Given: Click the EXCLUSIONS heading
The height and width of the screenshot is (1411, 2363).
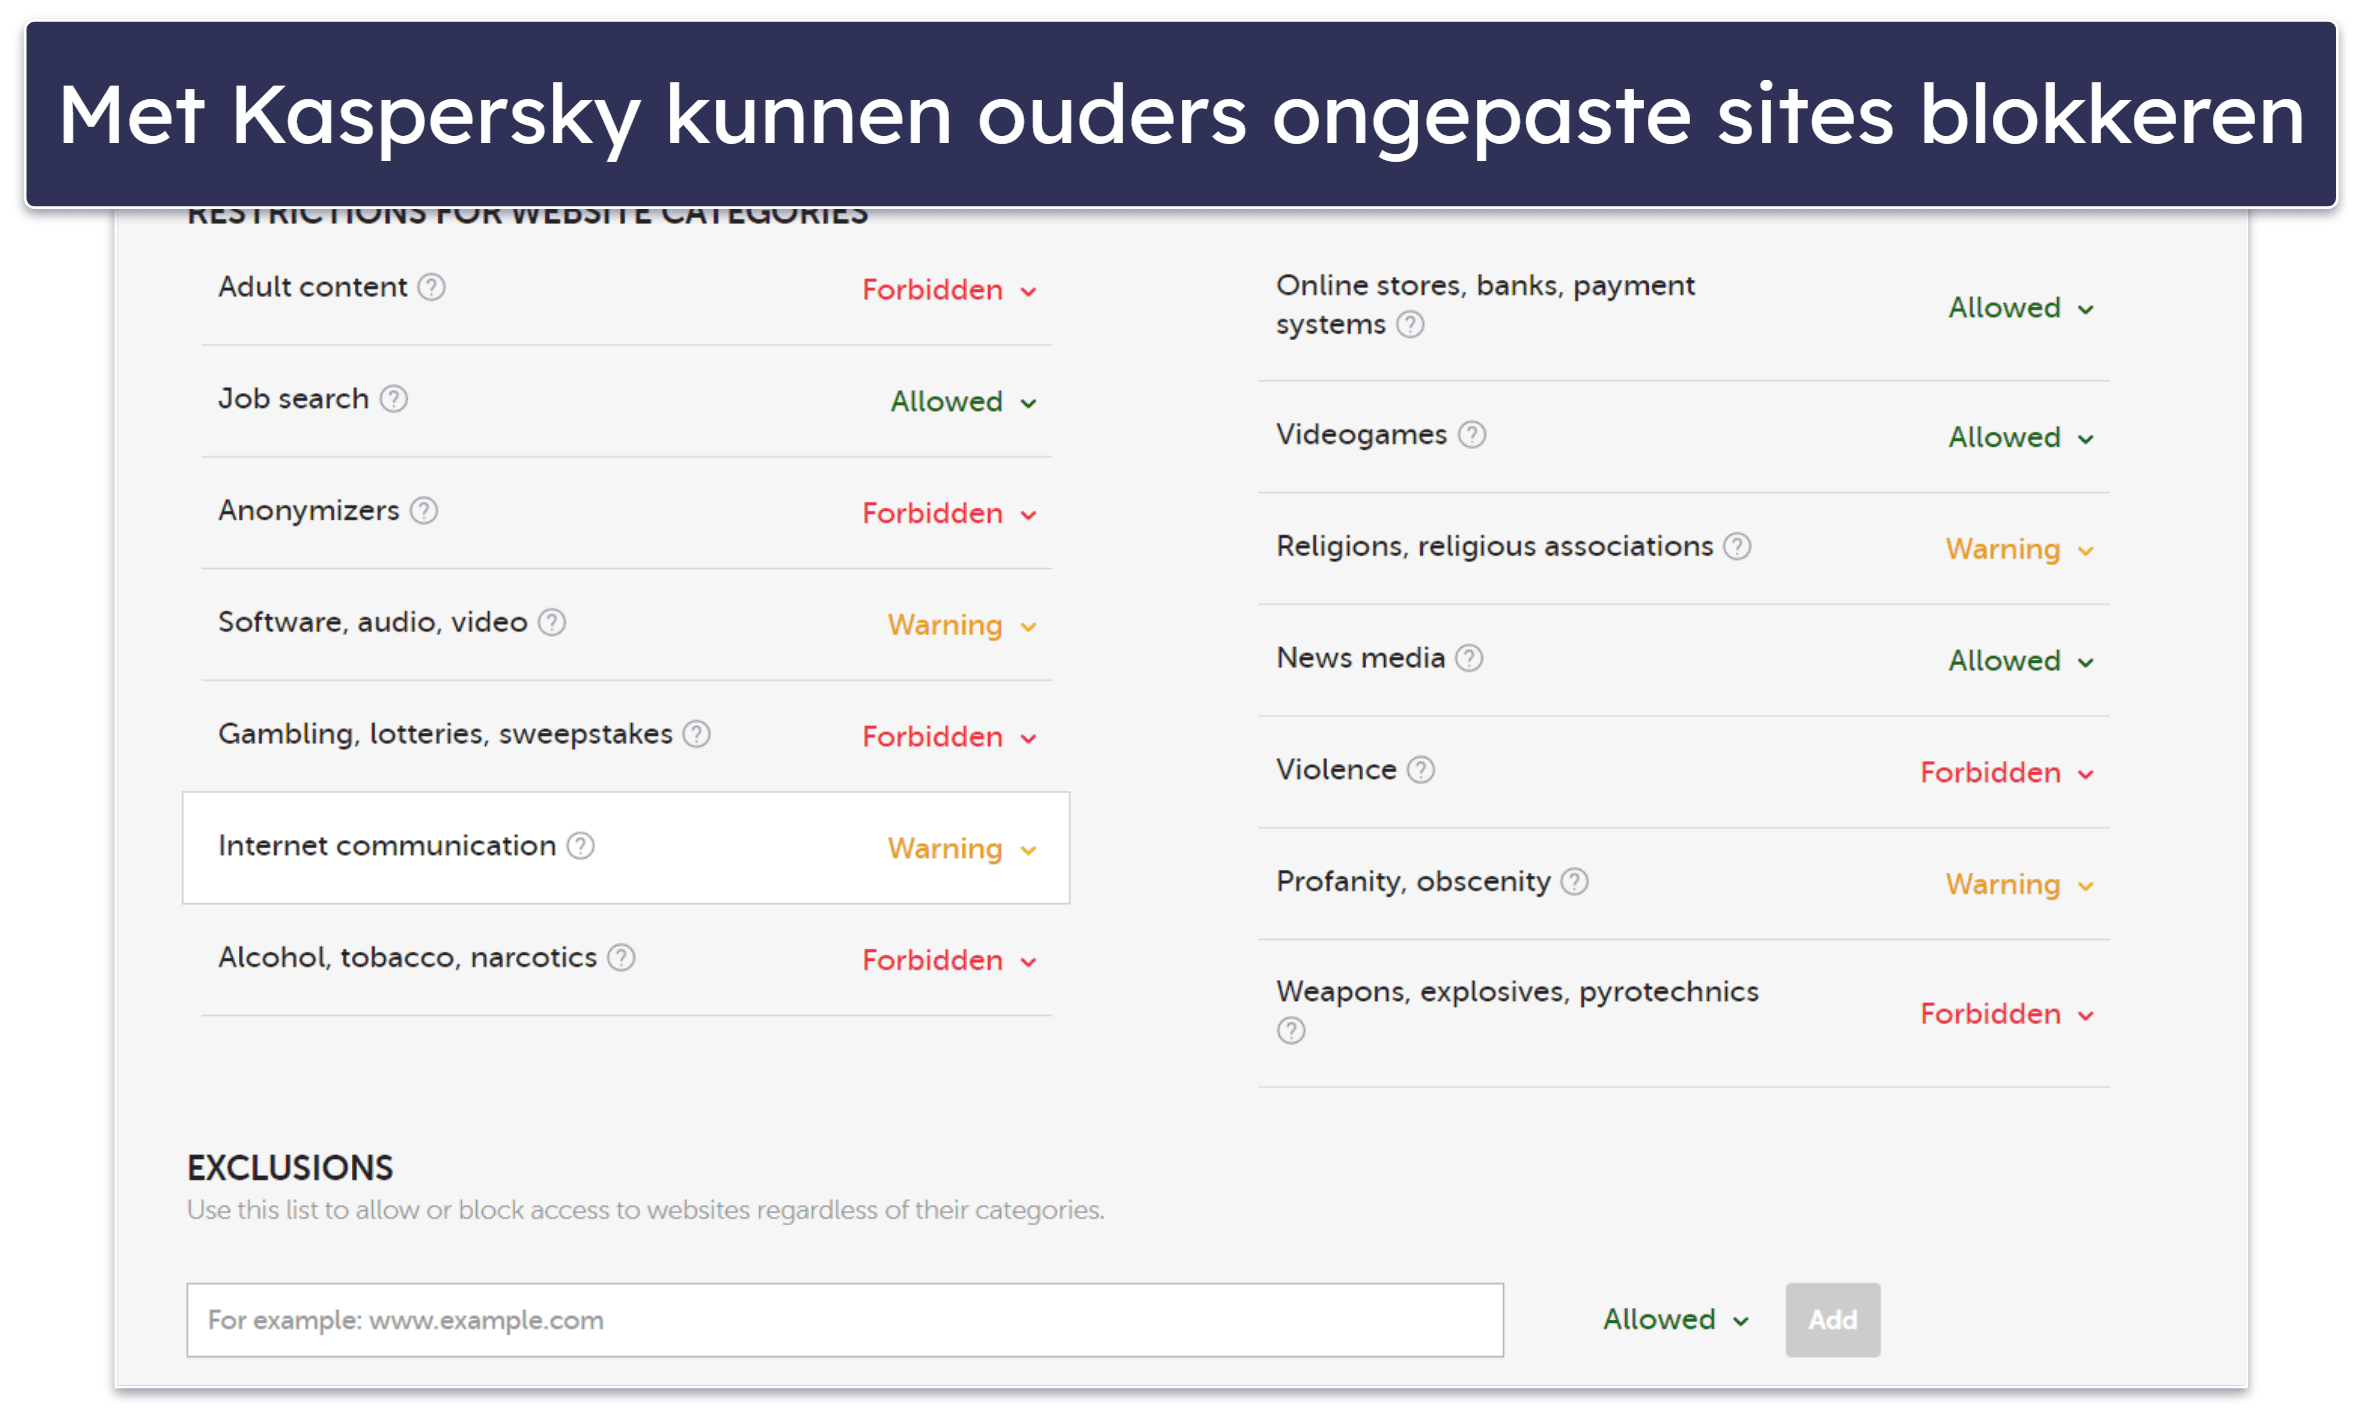Looking at the screenshot, I should (x=290, y=1168).
